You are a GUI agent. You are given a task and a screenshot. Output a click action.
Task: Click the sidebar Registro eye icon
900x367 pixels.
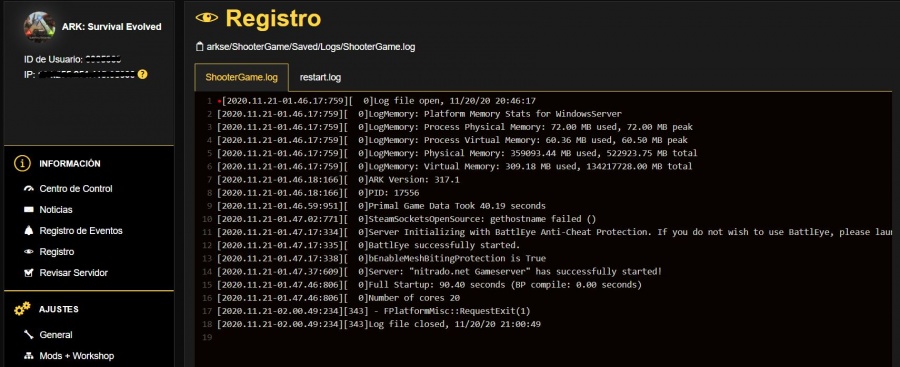click(29, 252)
